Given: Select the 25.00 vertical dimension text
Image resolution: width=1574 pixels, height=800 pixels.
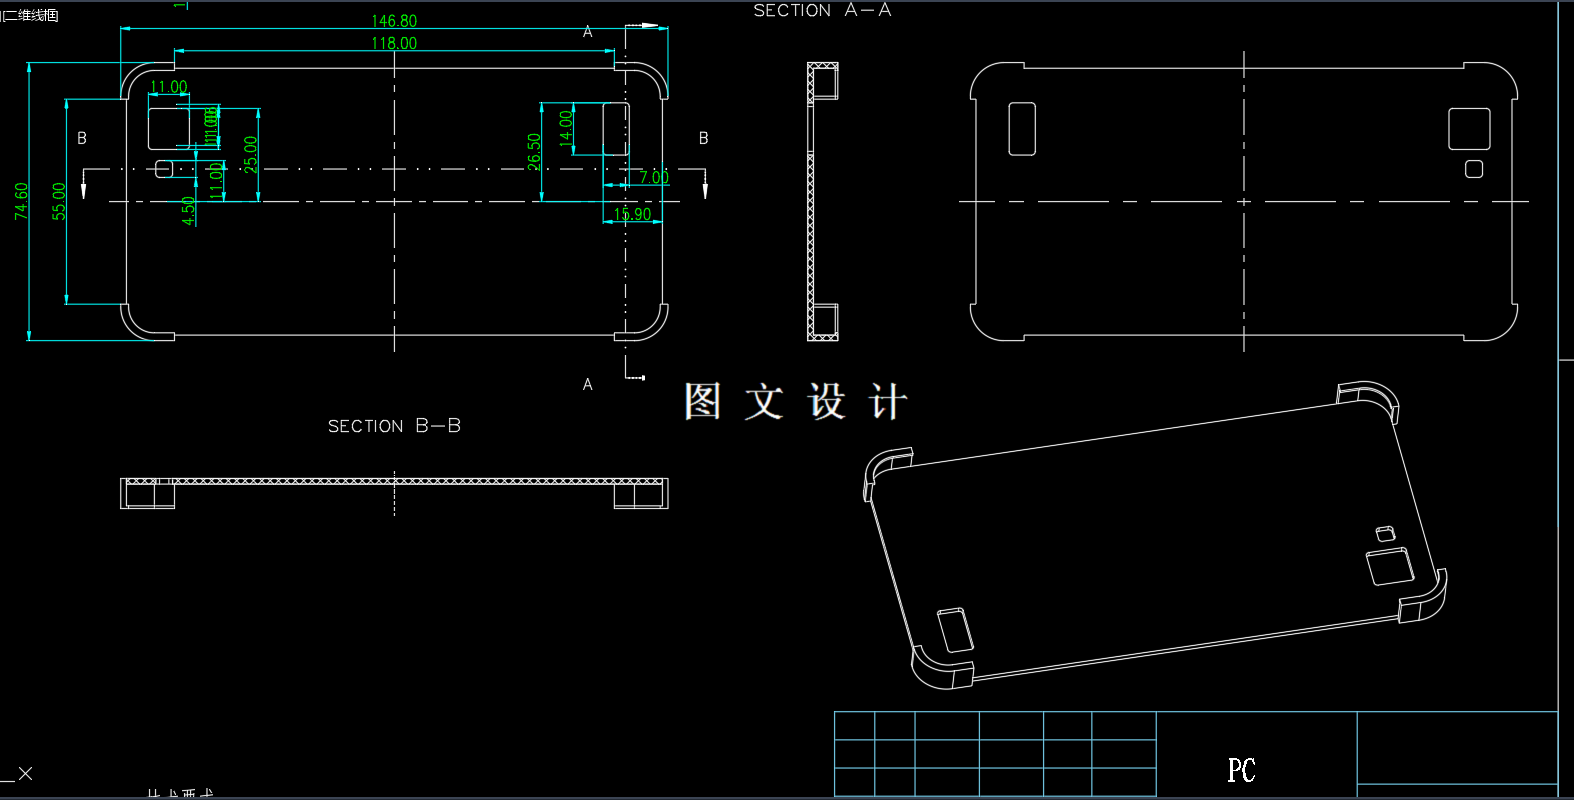Looking at the screenshot, I should [250, 154].
